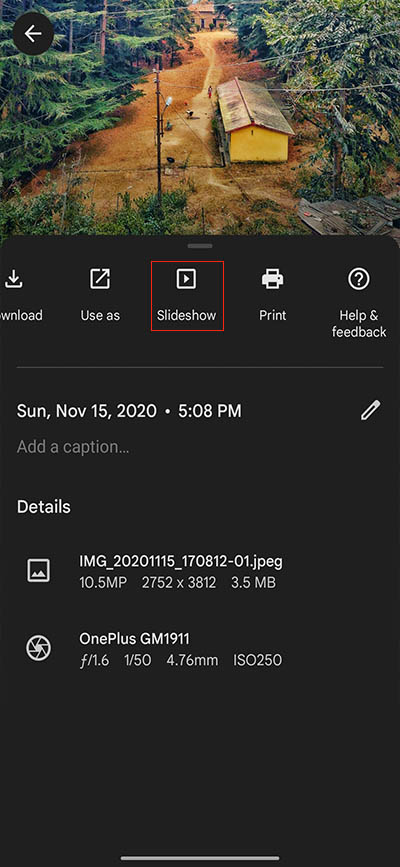Select the Slideshow label
The height and width of the screenshot is (867, 400).
coord(186,315)
